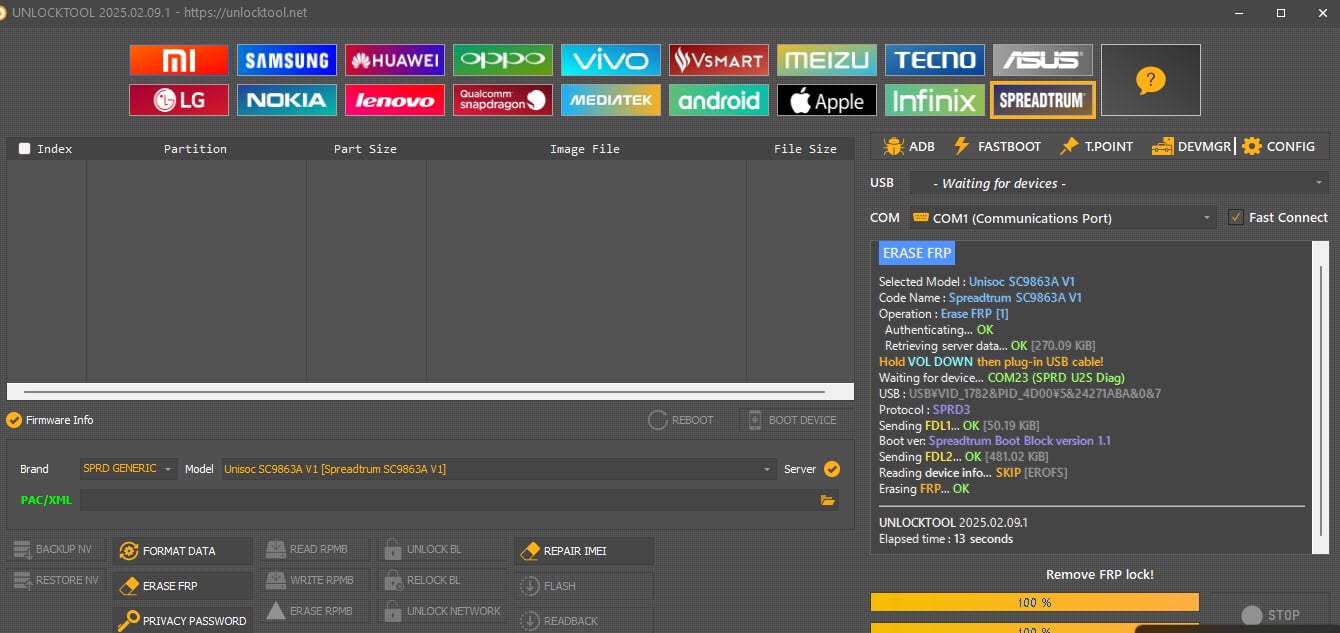
Task: Click the log panel vertical scrollbar
Action: 1321,396
